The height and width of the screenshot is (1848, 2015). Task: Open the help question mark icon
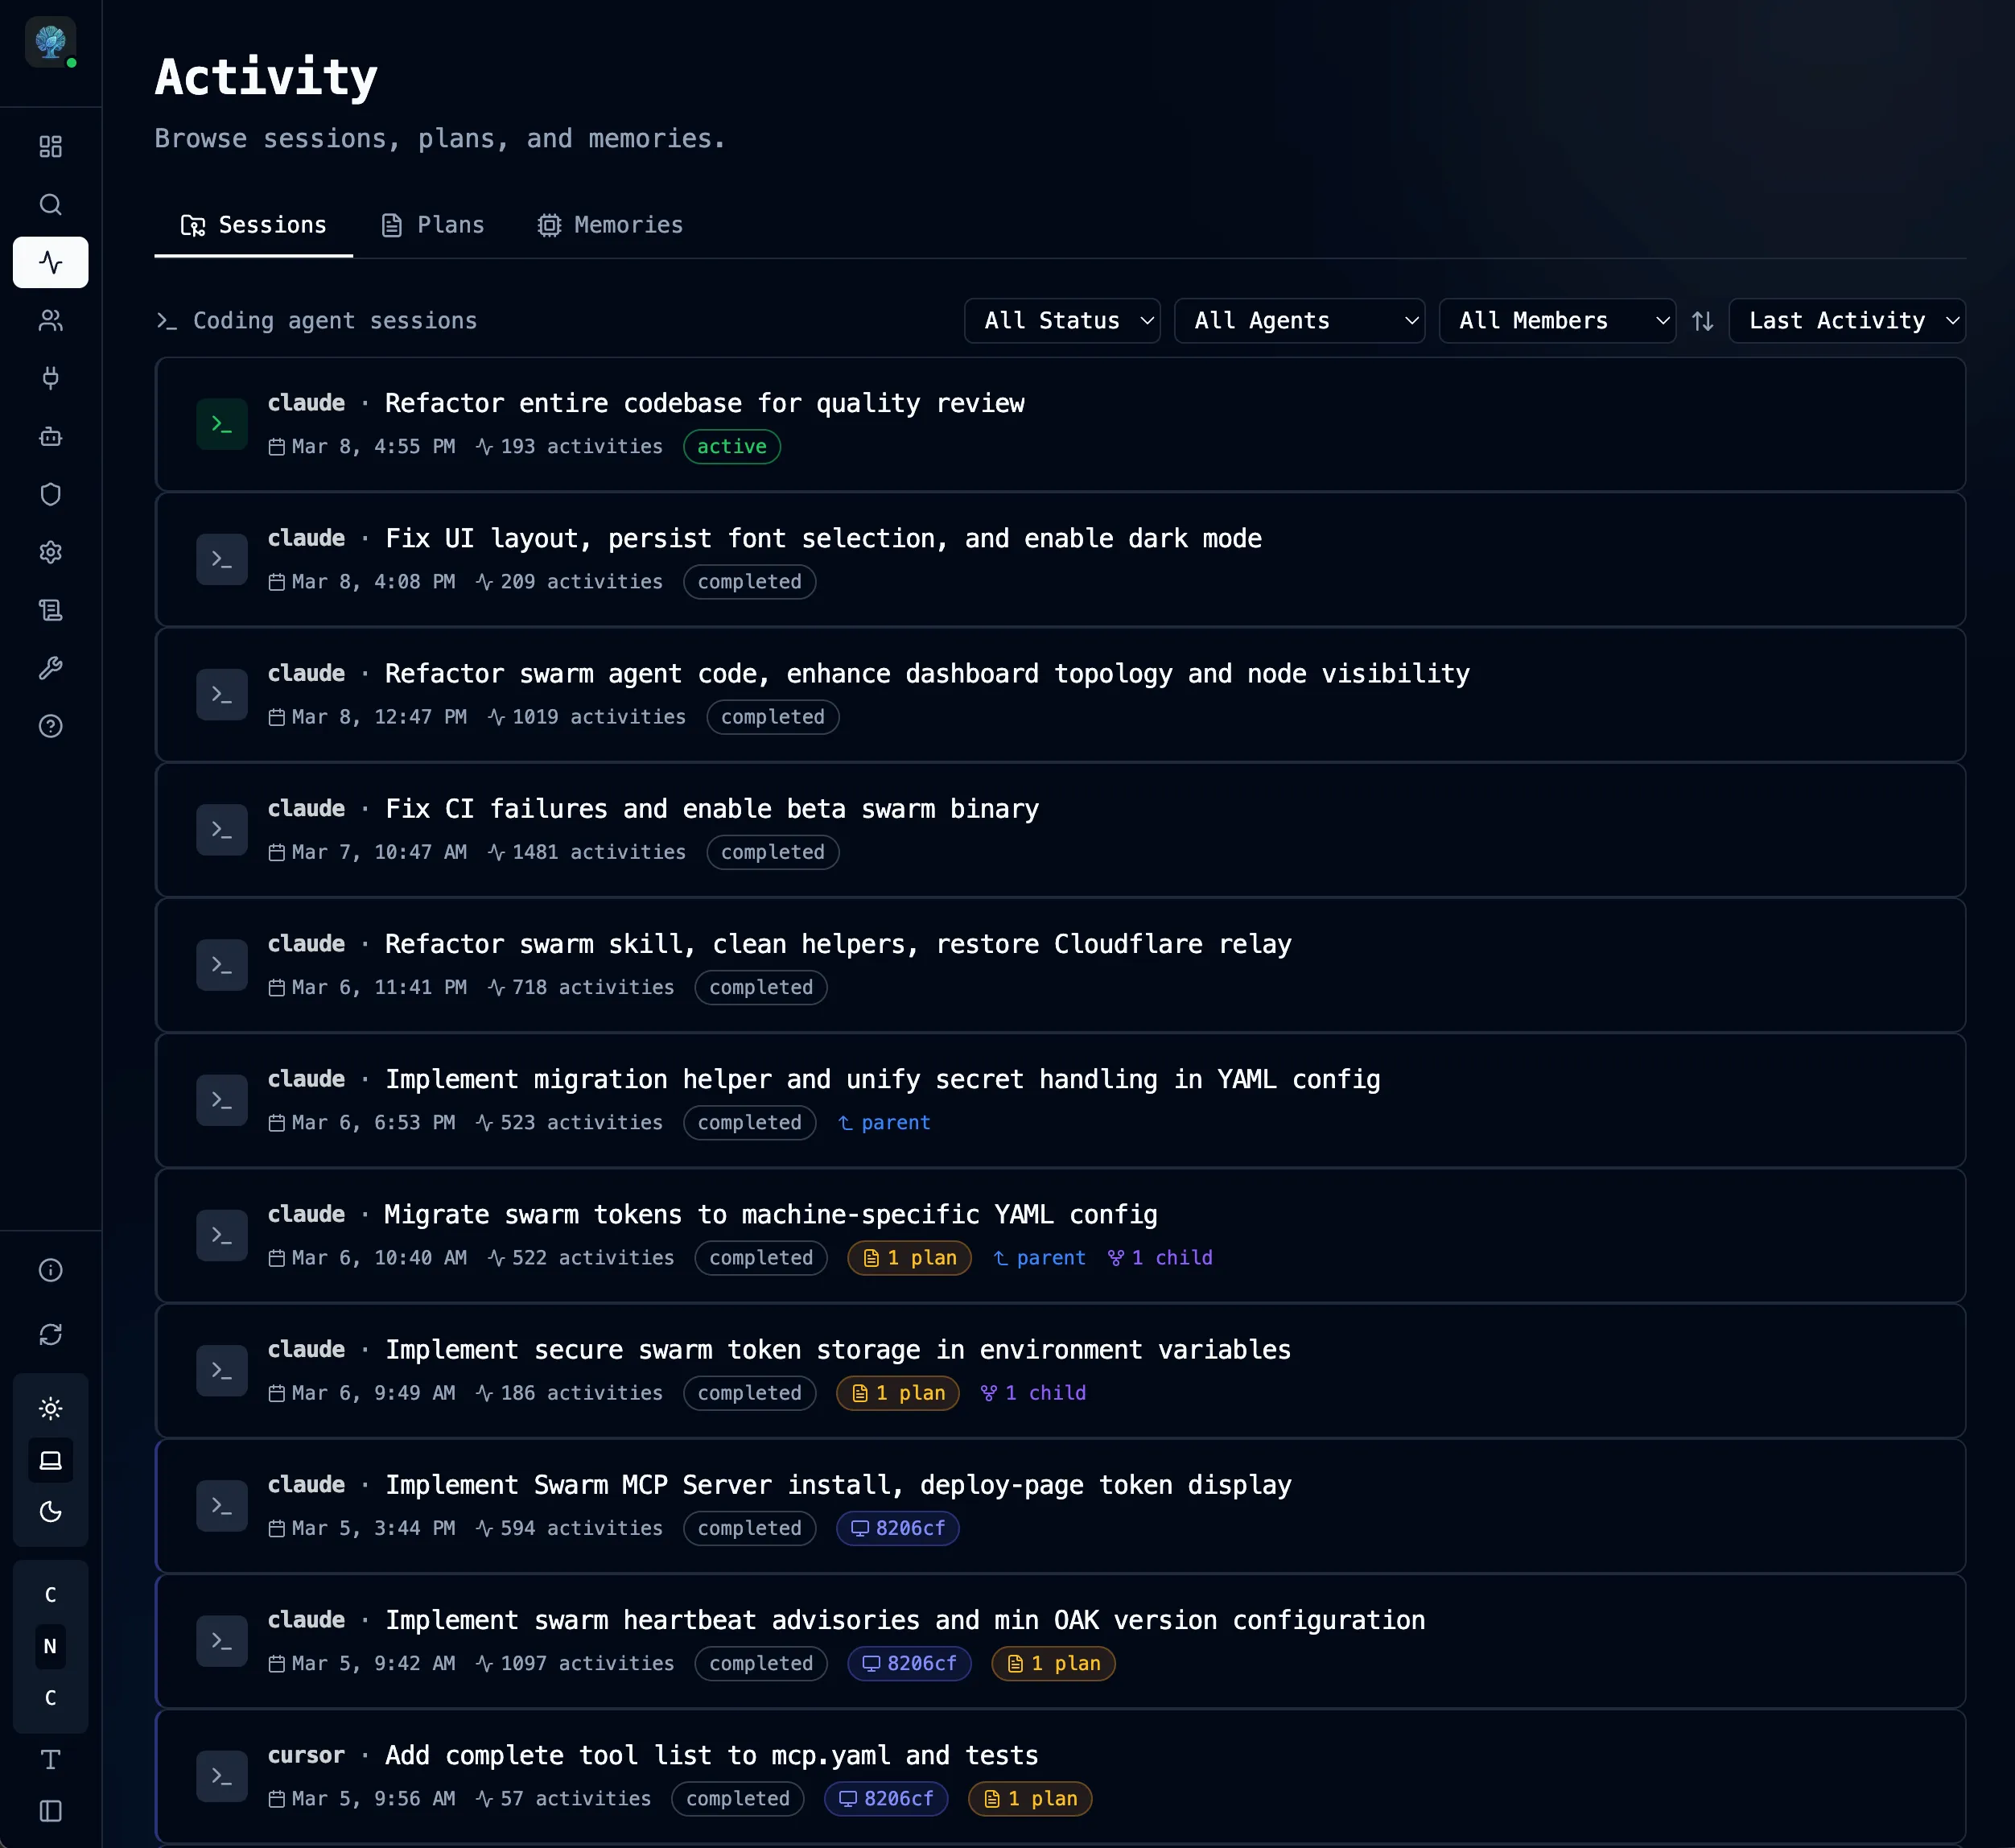50,726
